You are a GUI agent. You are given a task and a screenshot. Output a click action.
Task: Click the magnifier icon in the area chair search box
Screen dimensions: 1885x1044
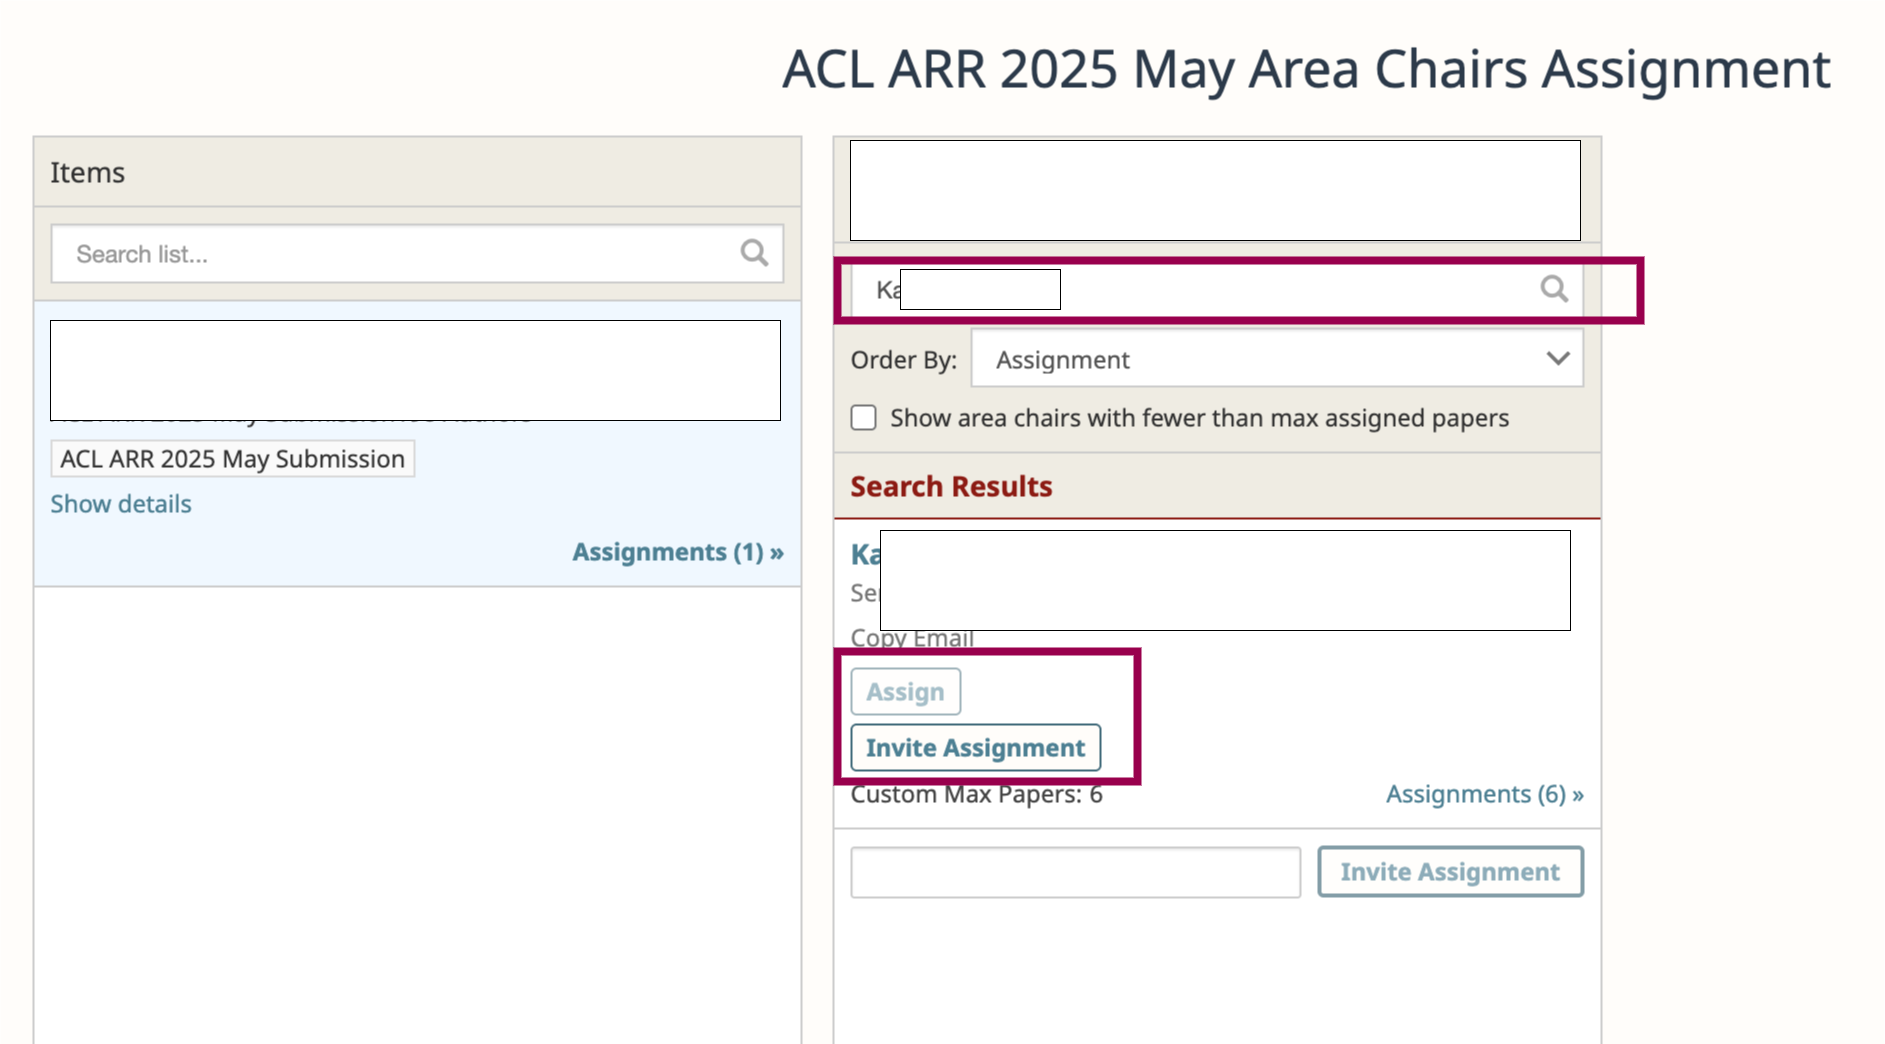click(x=1553, y=289)
